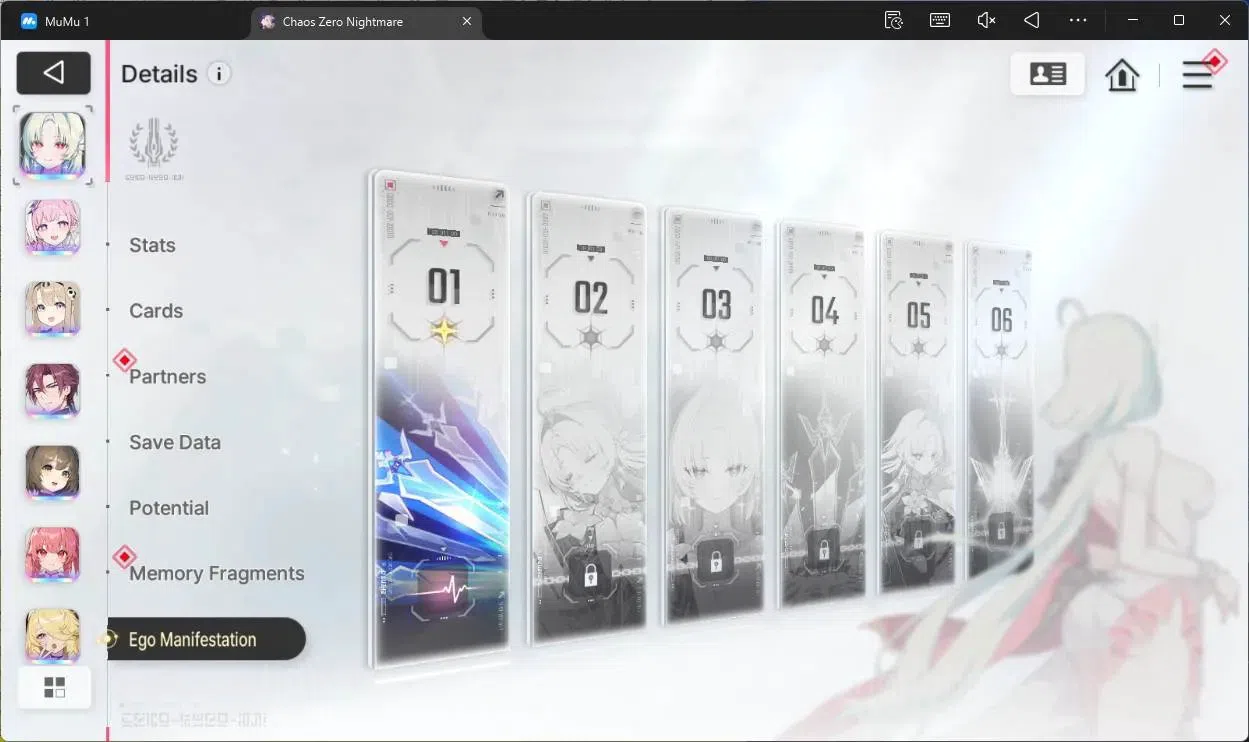Close the Chaos Zero Nightmare tab
The image size is (1249, 742).
[465, 21]
